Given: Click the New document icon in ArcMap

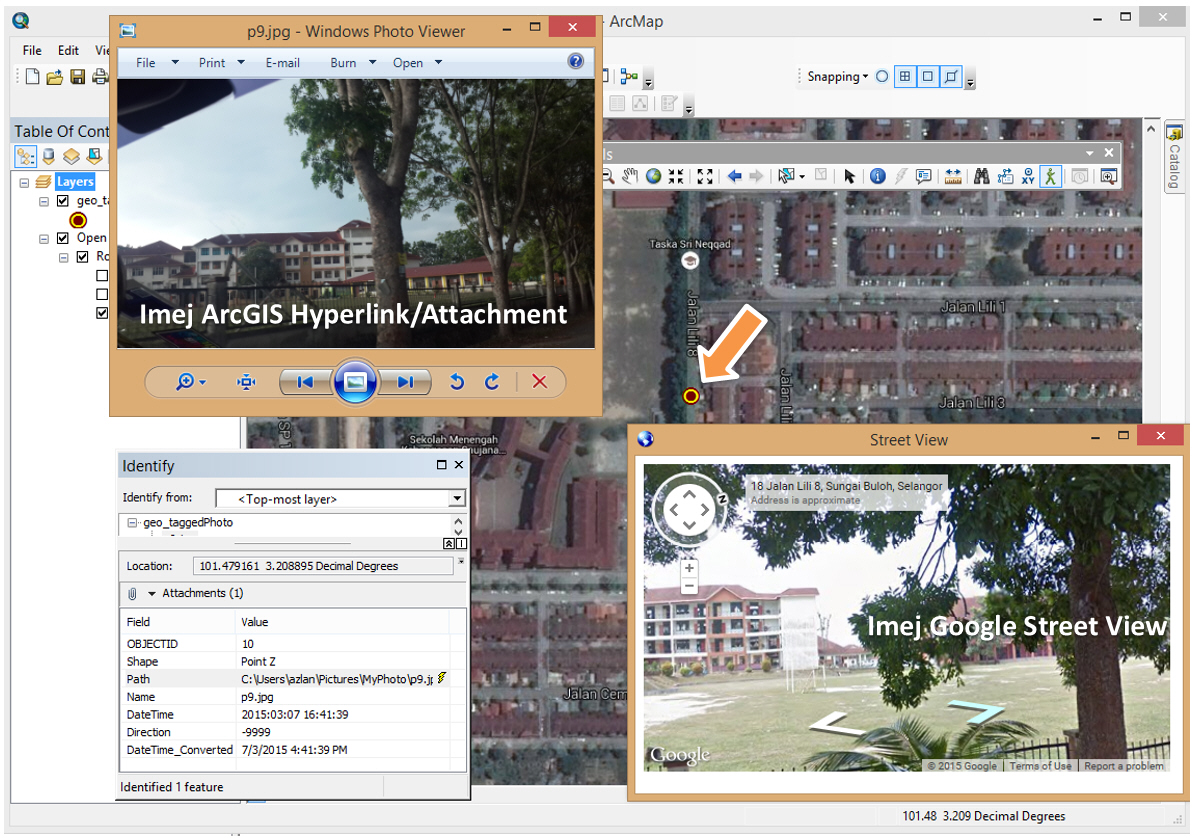Looking at the screenshot, I should [32, 76].
